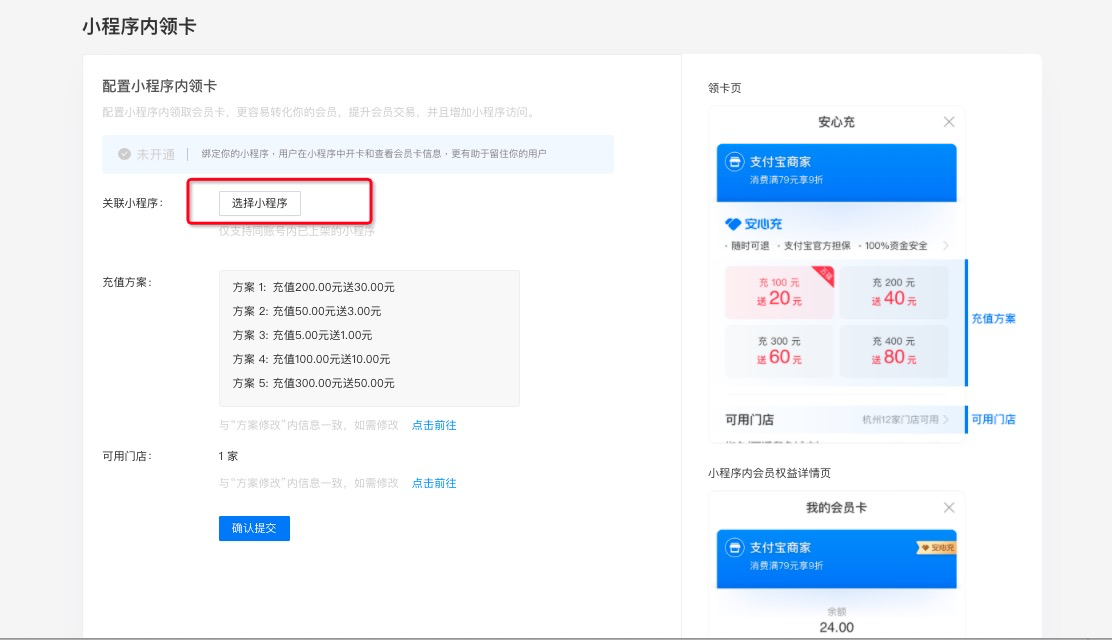This screenshot has height=640, width=1112.
Task: Click the blue heart 安心充 logo icon
Action: click(733, 224)
